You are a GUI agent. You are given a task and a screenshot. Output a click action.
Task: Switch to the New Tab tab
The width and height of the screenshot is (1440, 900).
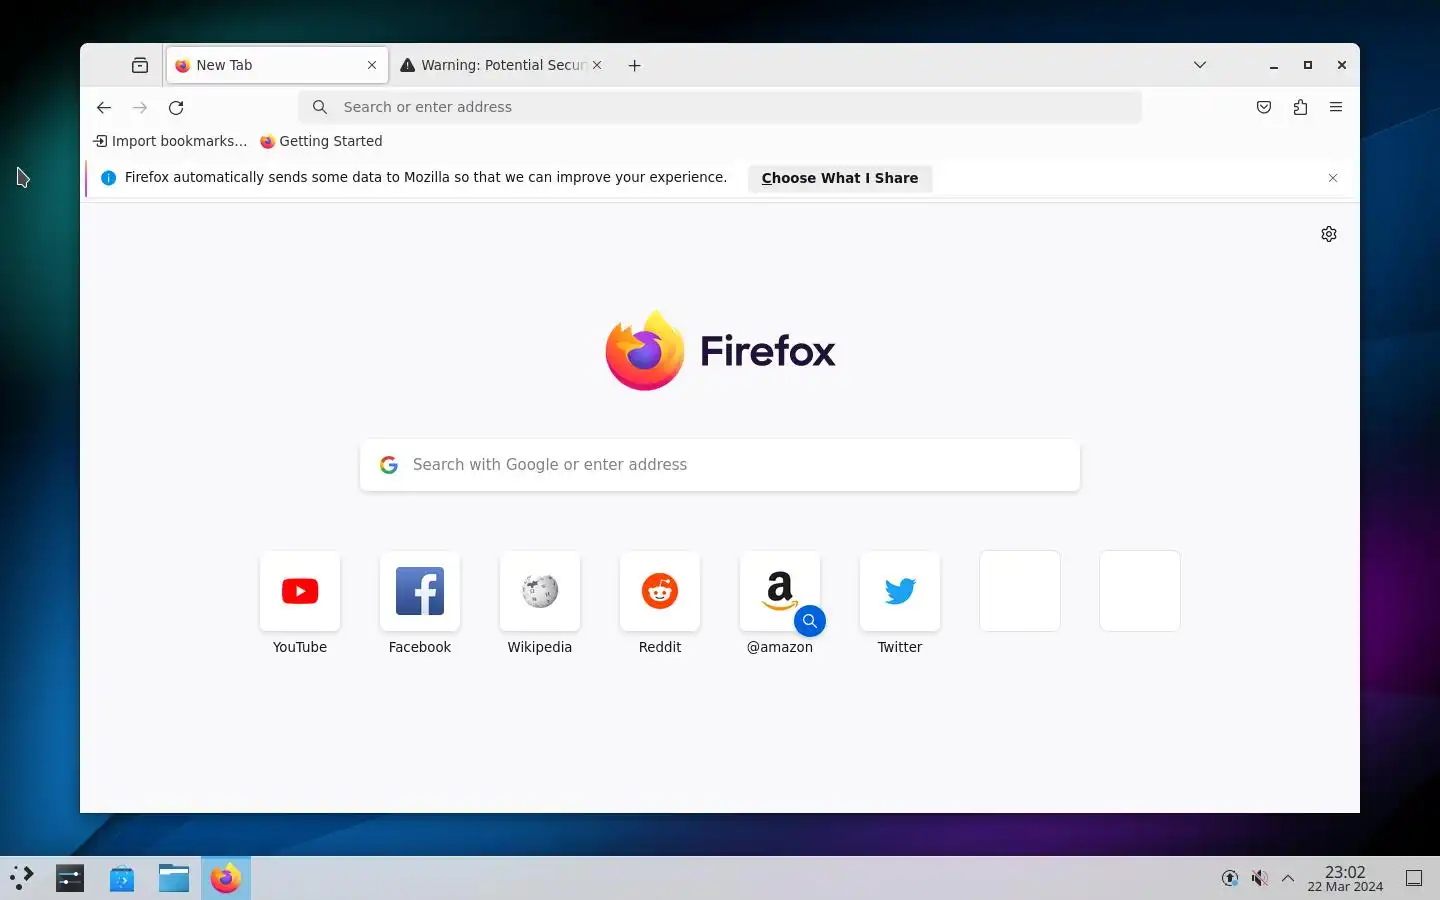click(x=277, y=65)
